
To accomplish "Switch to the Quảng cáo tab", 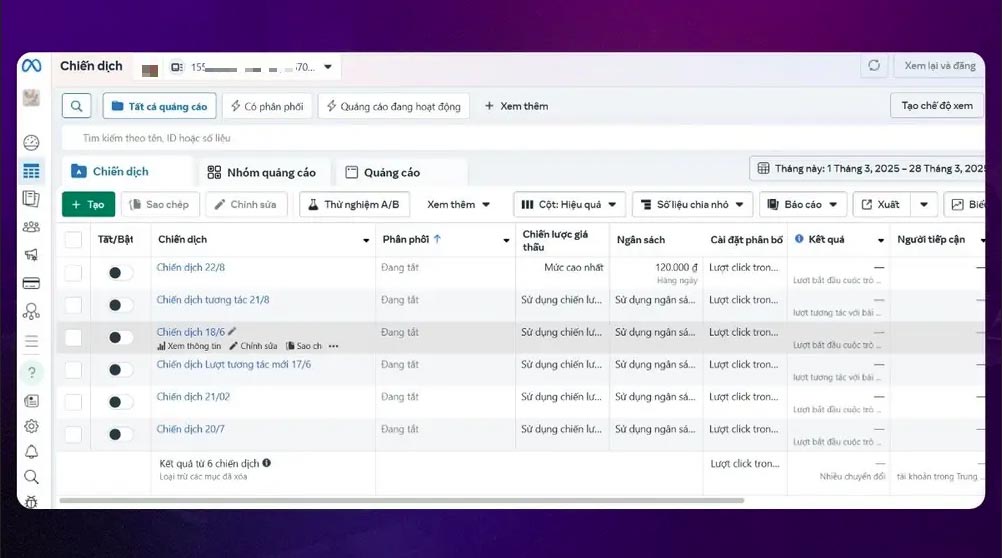I will (x=402, y=173).
